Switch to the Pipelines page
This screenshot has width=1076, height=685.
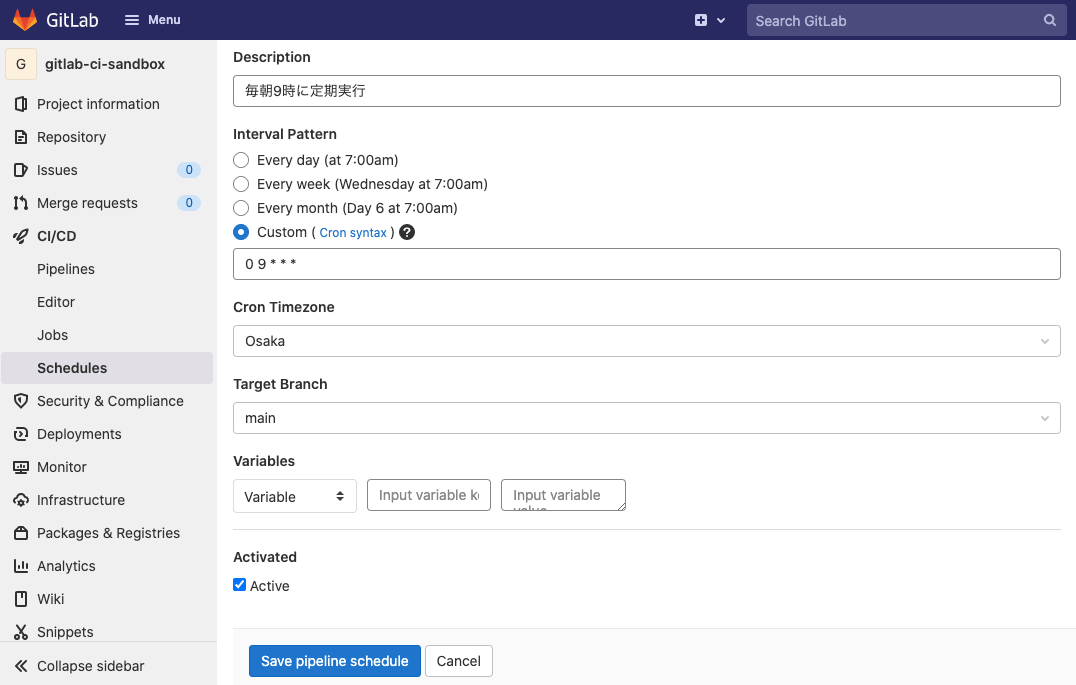tap(66, 268)
